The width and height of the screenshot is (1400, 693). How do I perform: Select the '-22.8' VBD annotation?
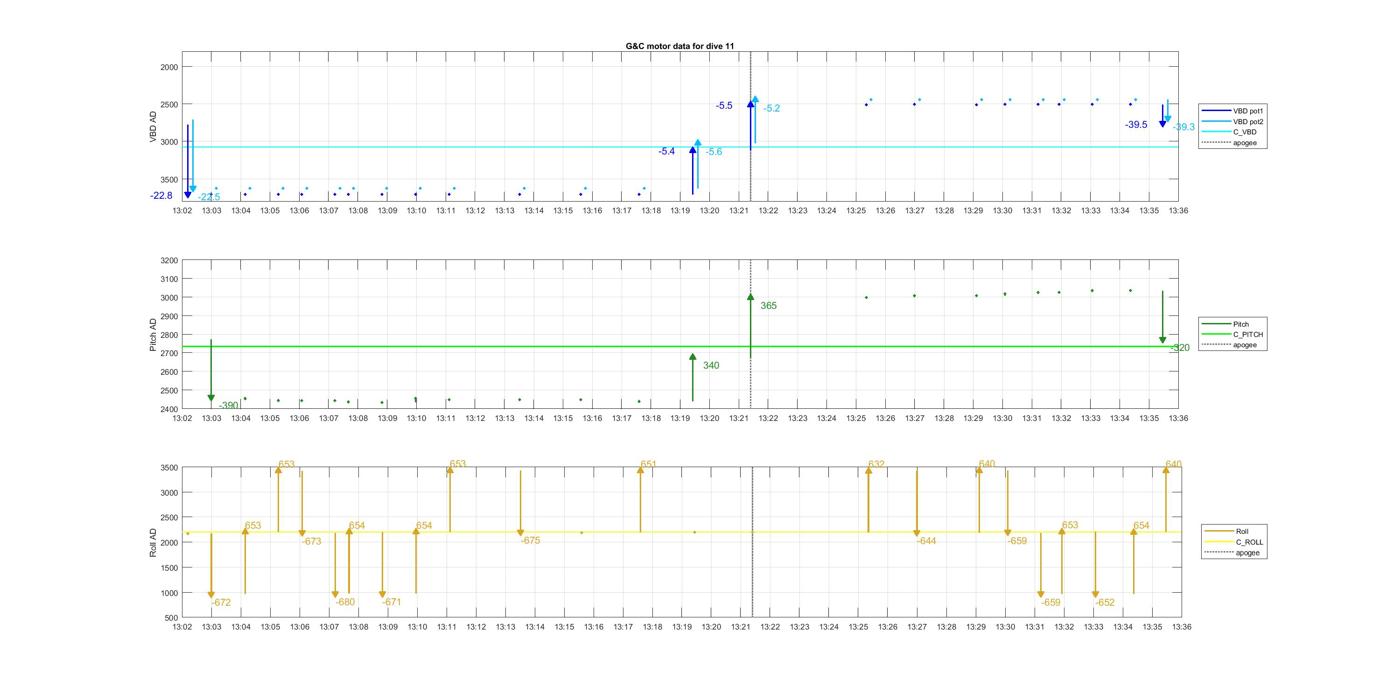click(161, 196)
